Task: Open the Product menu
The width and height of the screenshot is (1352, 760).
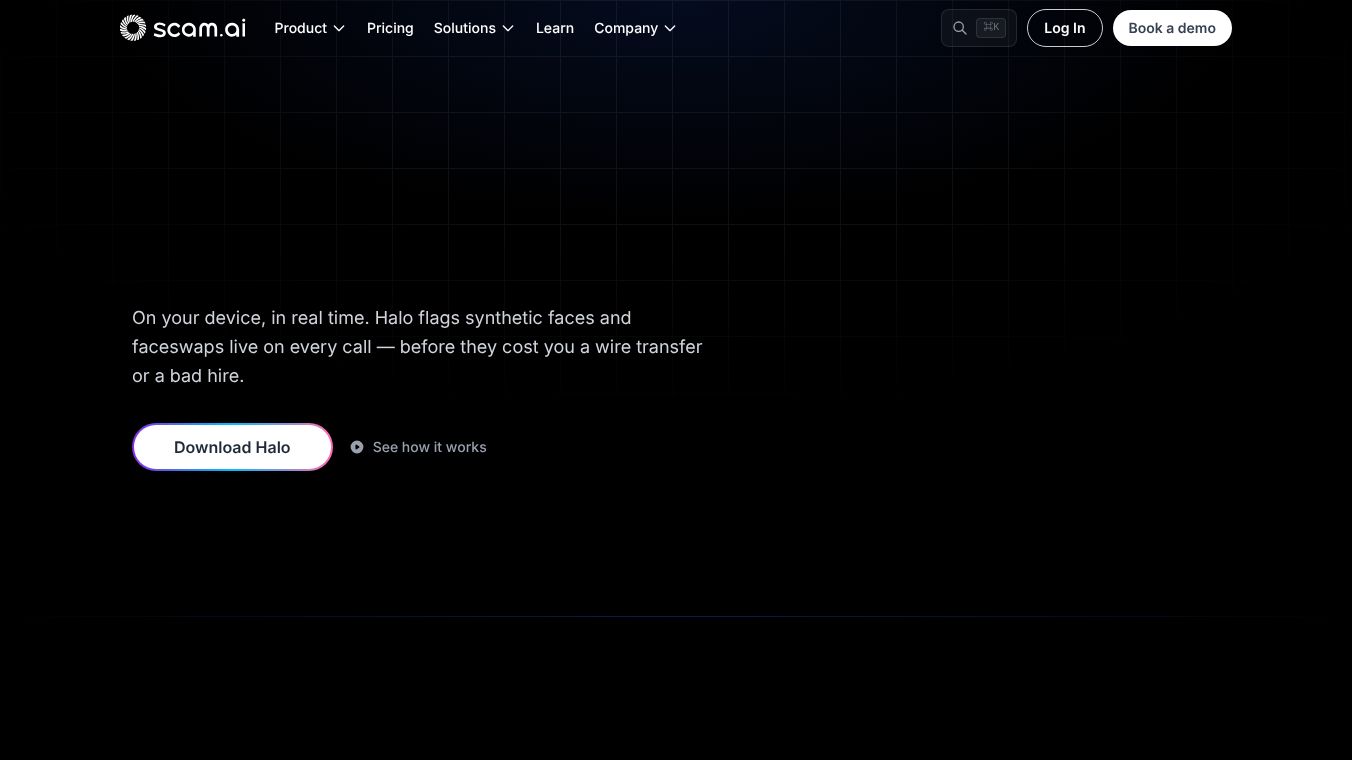Action: [310, 28]
